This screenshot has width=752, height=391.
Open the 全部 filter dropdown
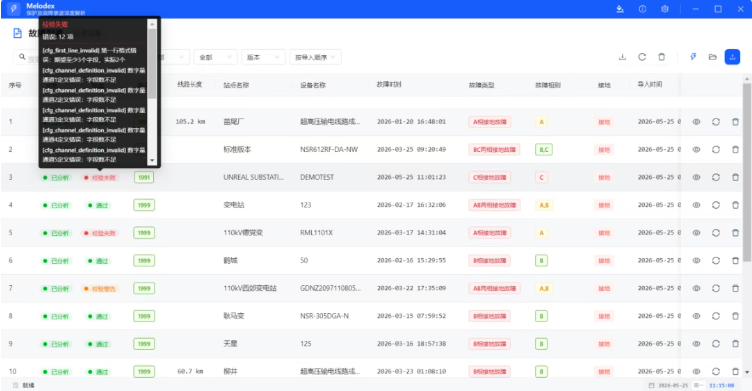(x=215, y=57)
